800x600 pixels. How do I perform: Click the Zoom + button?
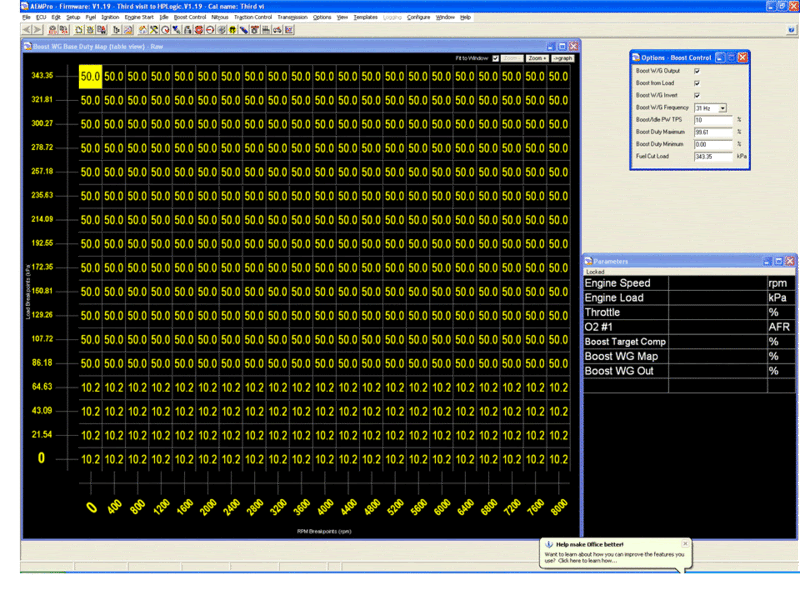pyautogui.click(x=537, y=58)
